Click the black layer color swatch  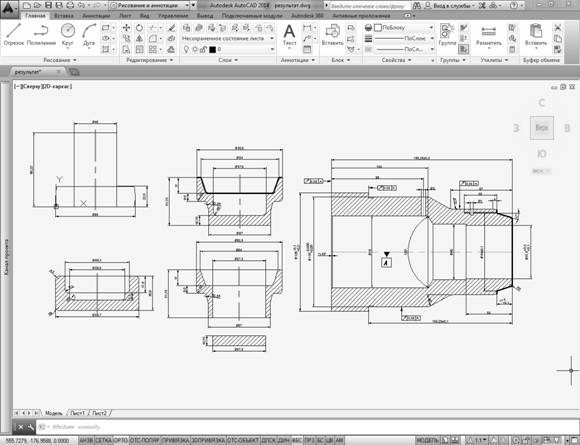click(x=212, y=49)
